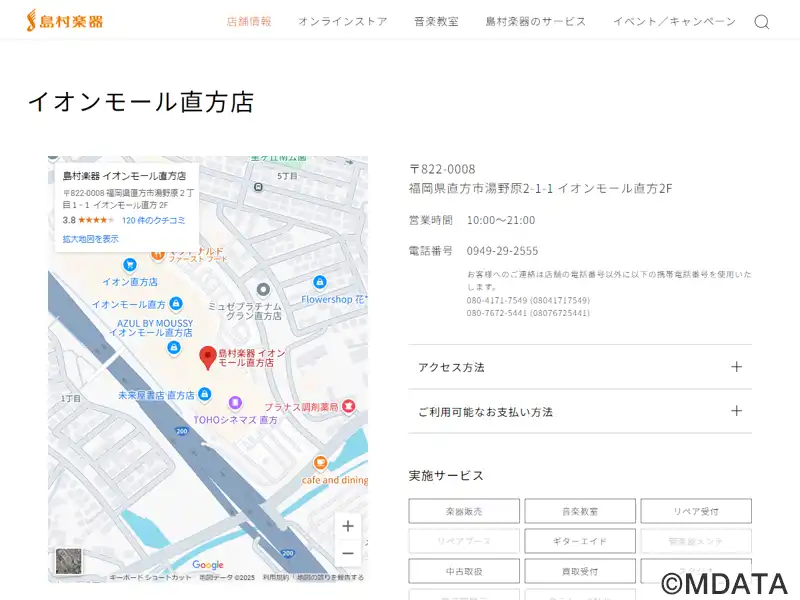The image size is (800, 600).
Task: Switch to satellite view thumbnail on map
Action: [x=69, y=561]
